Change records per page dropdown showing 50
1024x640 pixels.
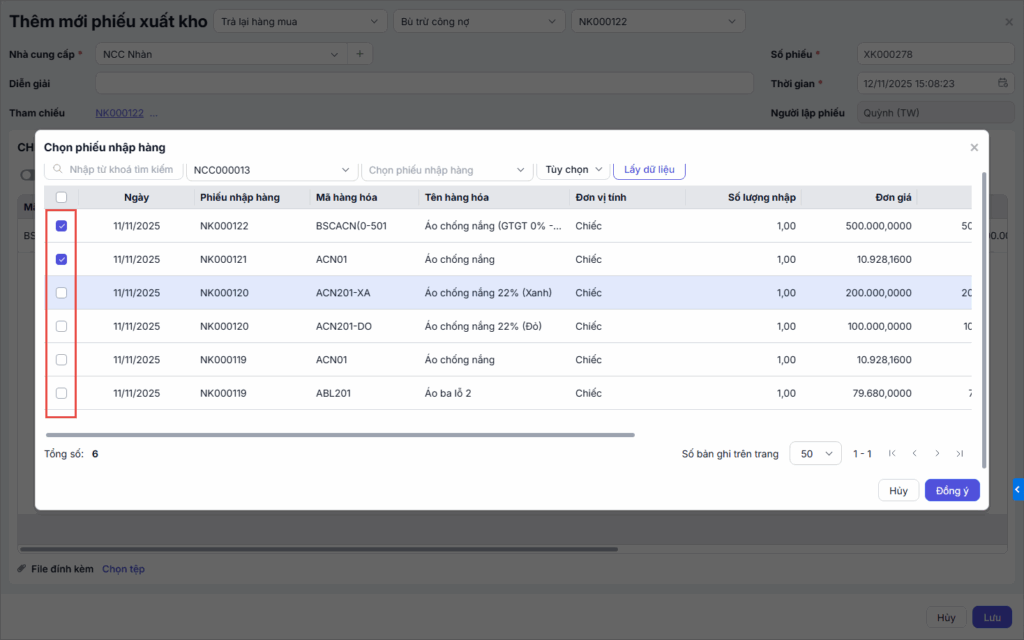(x=815, y=454)
